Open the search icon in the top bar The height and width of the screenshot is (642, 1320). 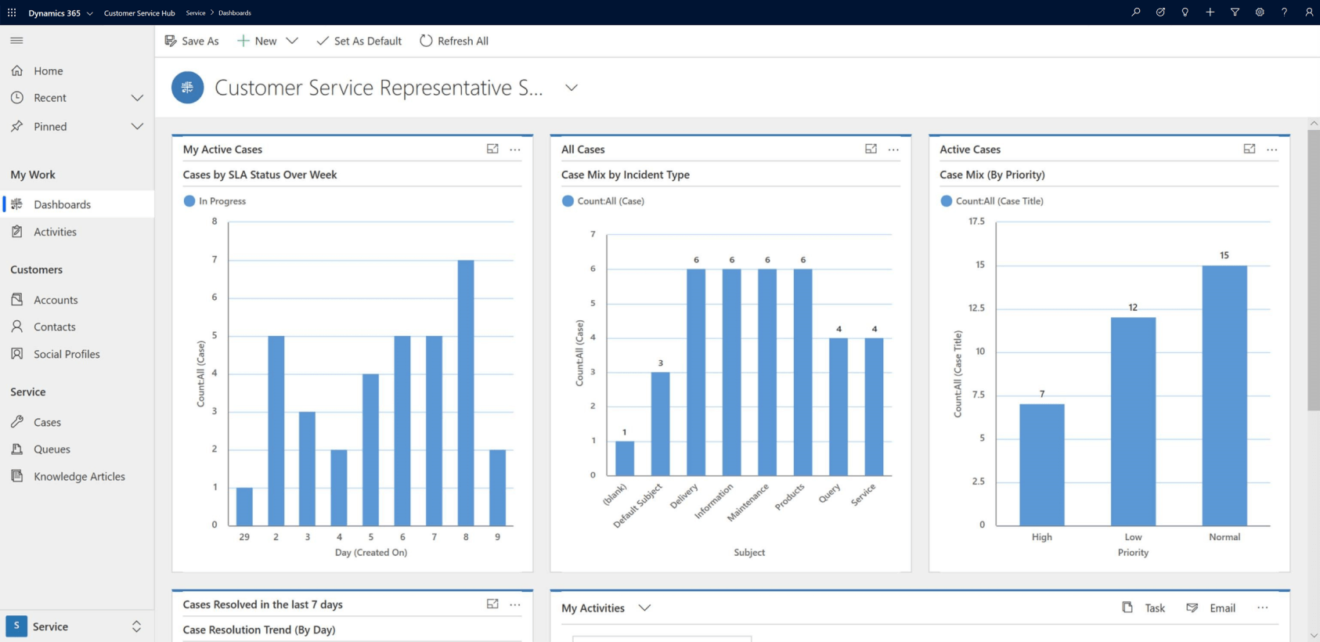(1136, 12)
